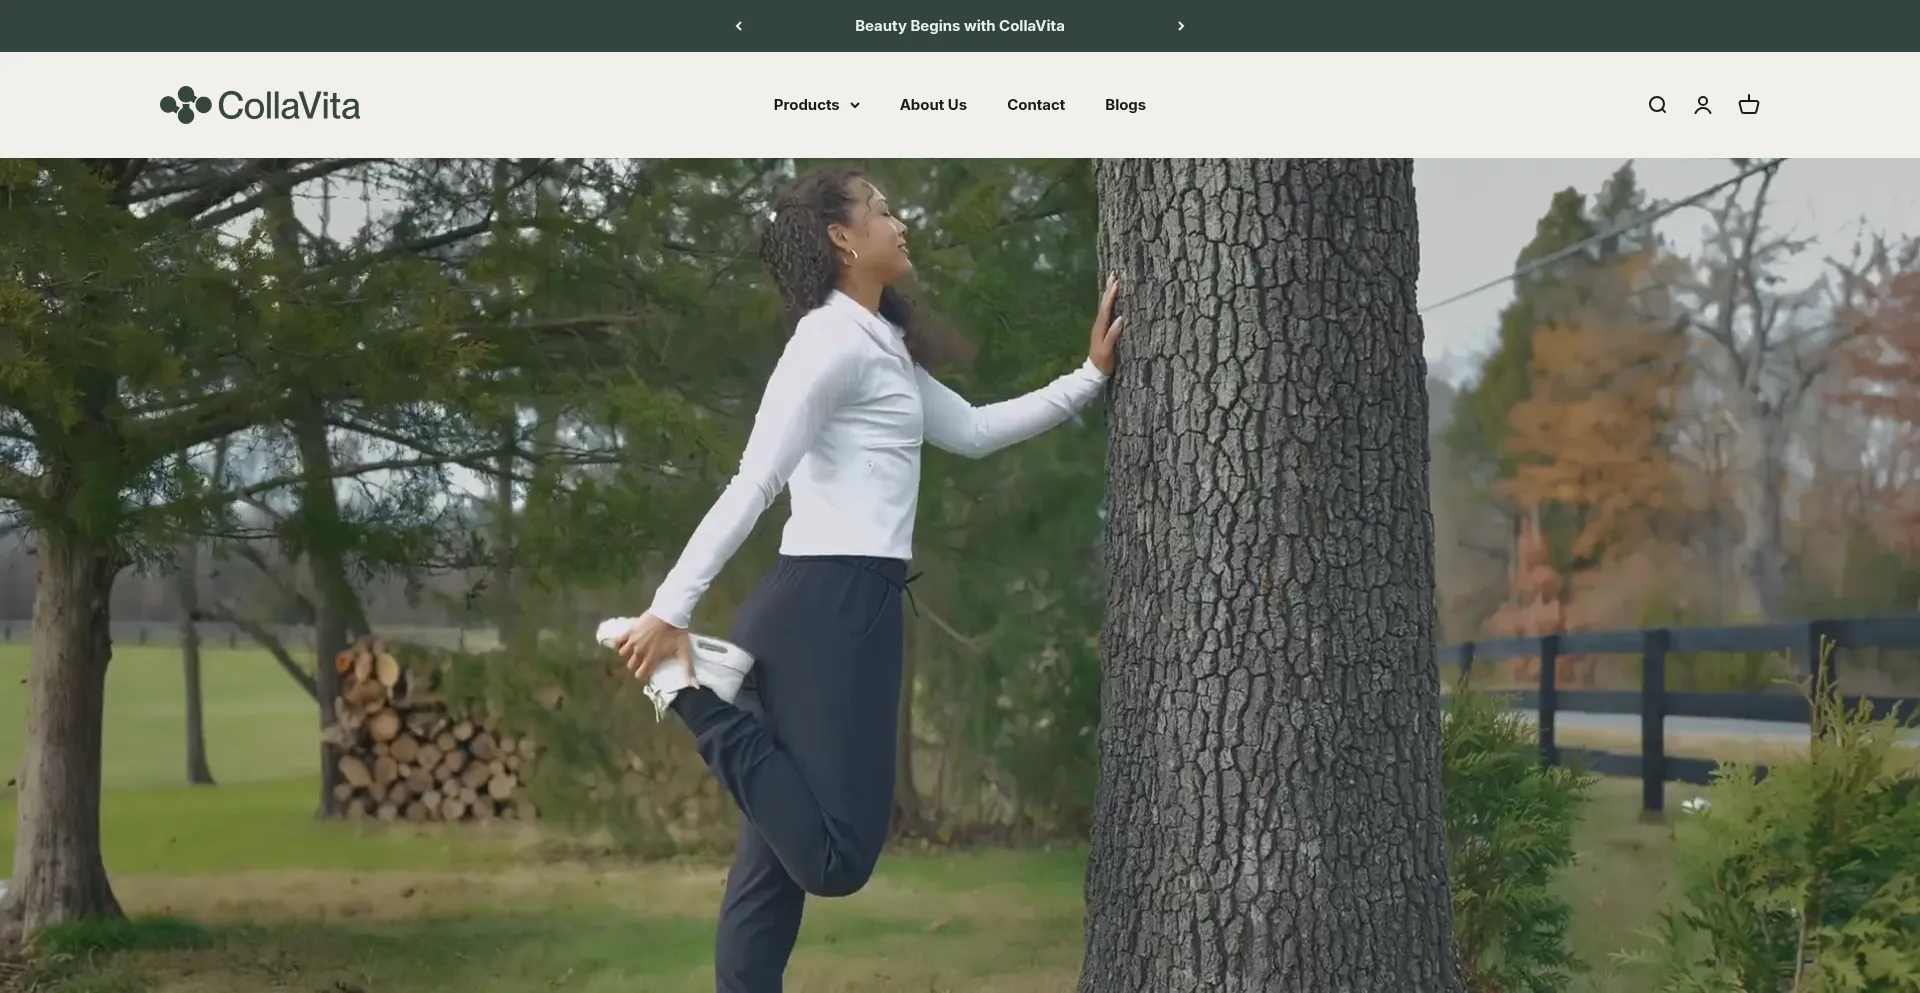
Task: Open the Contact page link
Action: click(1036, 105)
